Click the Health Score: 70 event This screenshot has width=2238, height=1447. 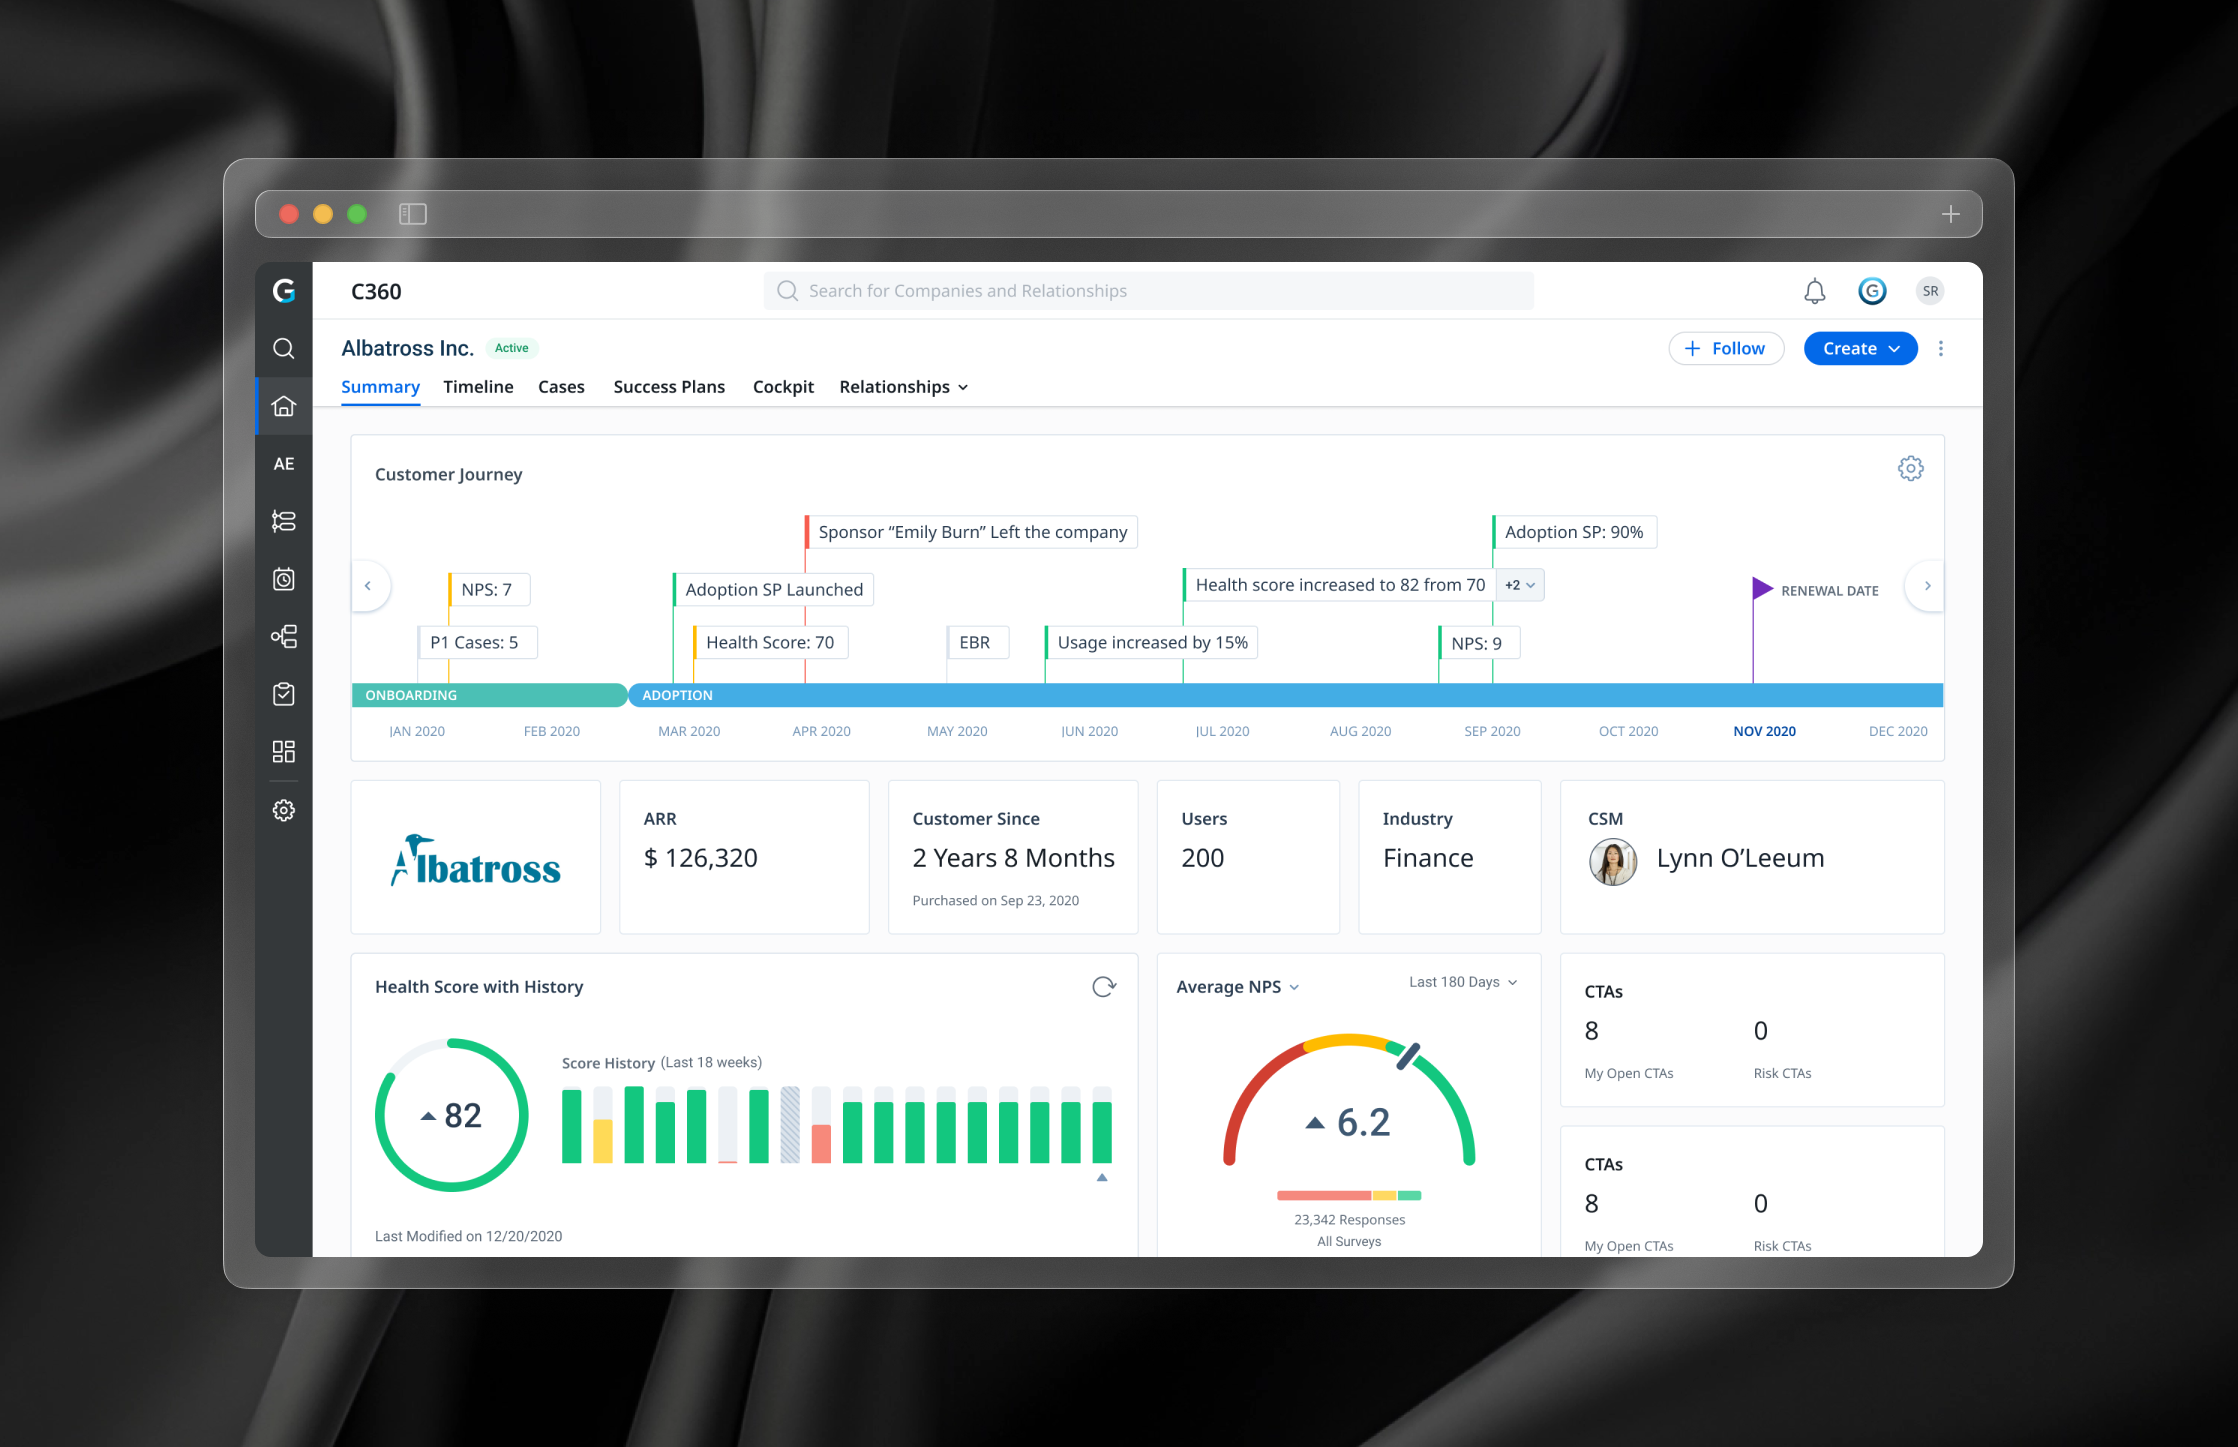point(770,642)
